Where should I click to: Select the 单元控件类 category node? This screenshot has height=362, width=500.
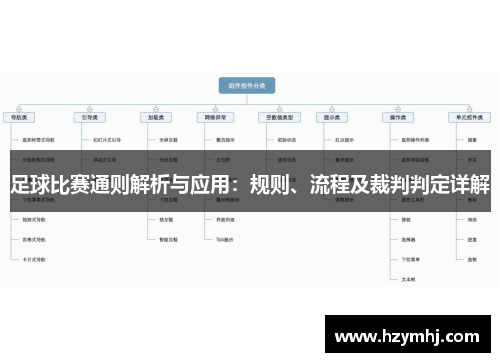(469, 118)
